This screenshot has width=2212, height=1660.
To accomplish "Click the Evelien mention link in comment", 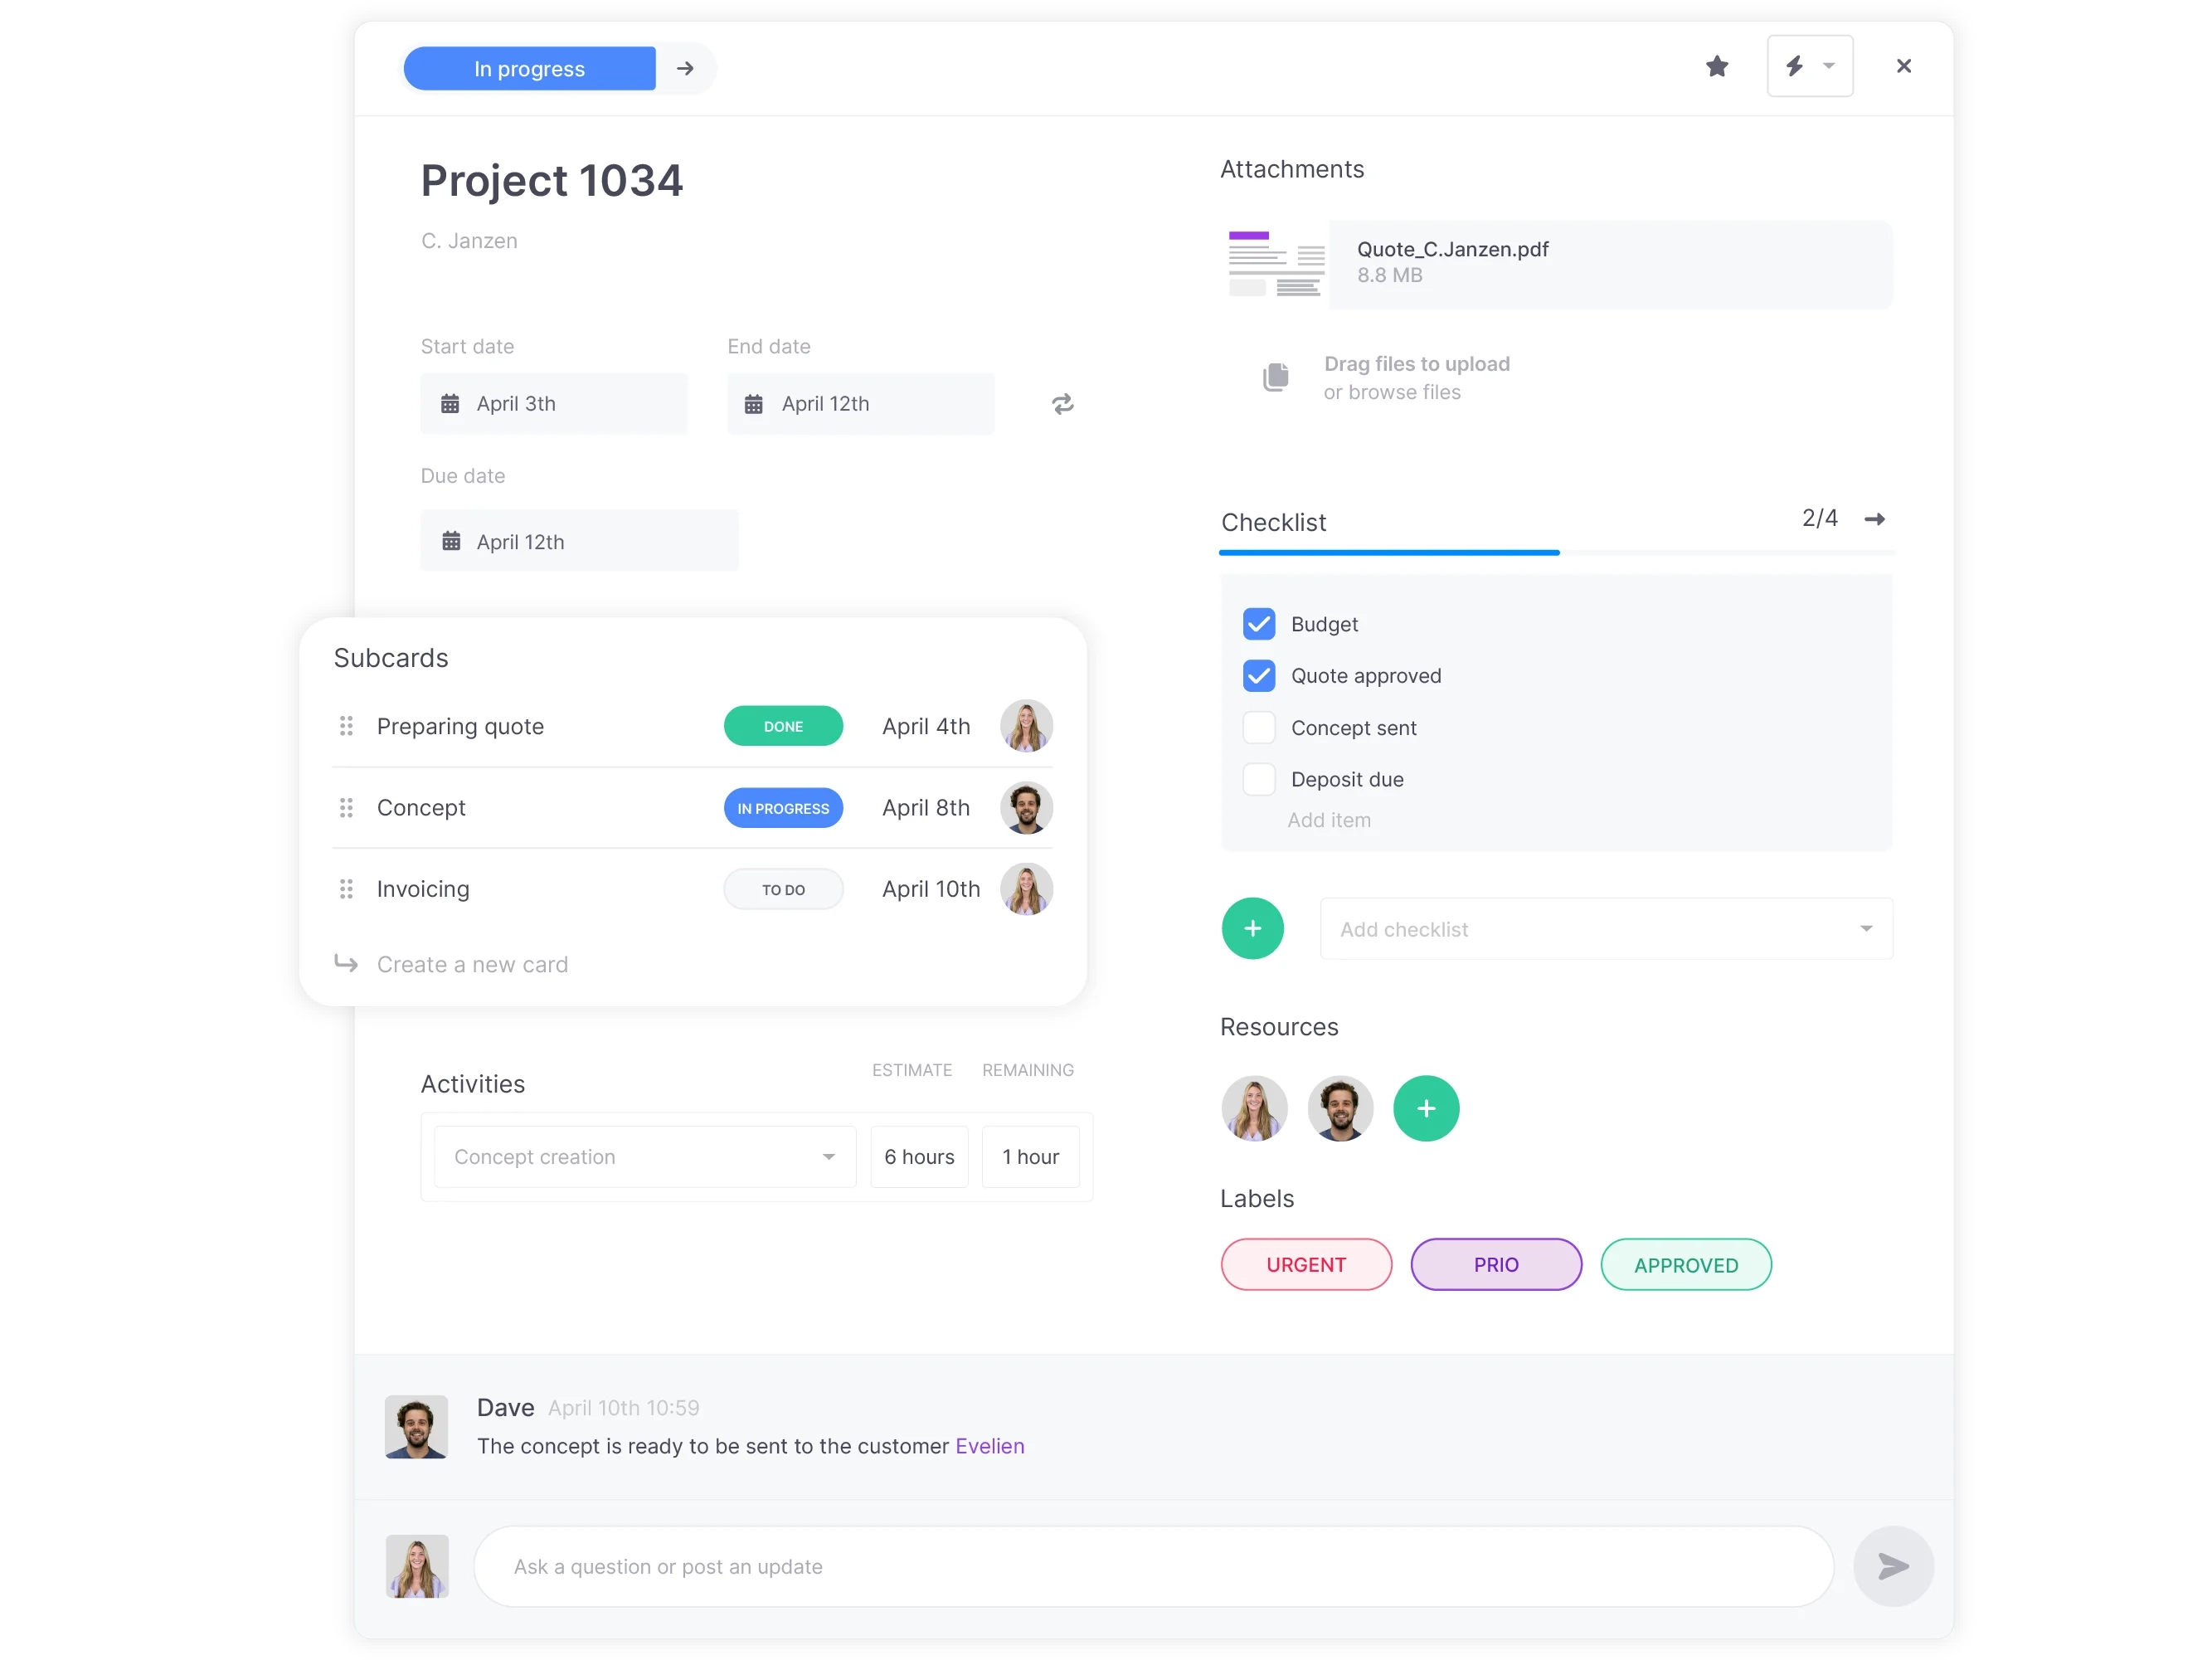I will [x=989, y=1445].
